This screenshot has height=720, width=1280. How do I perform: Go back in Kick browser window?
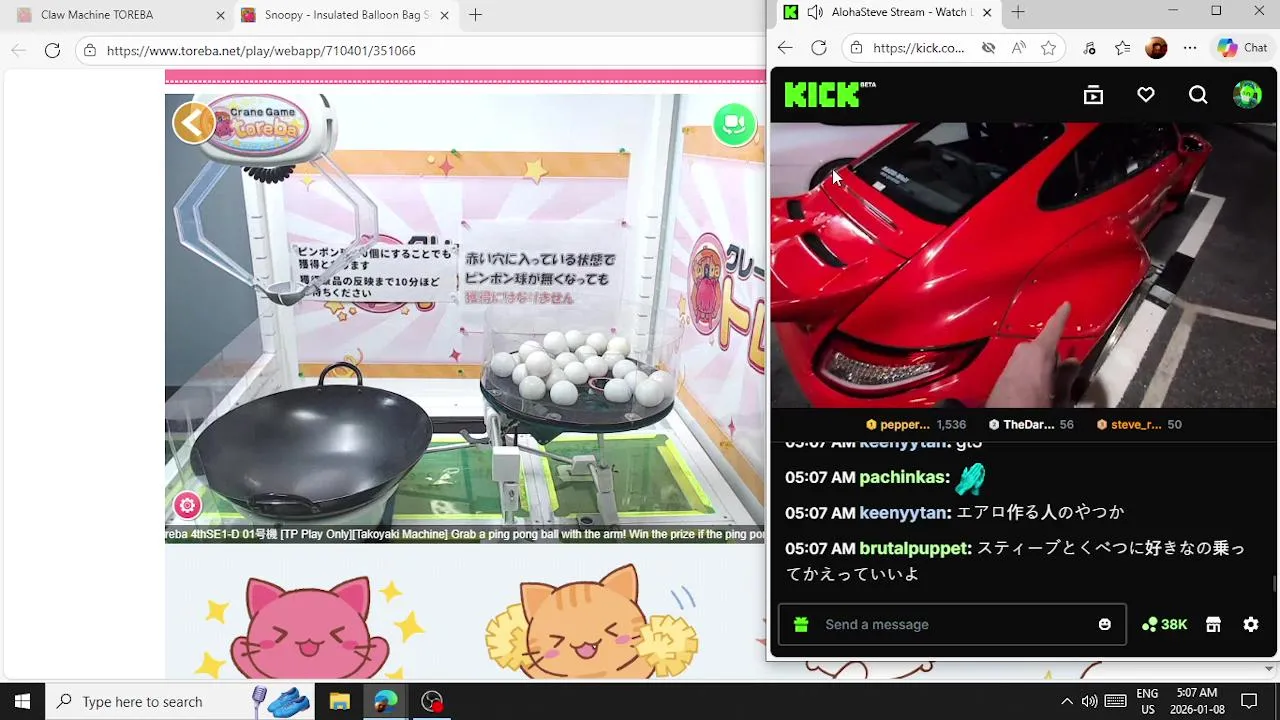pos(785,48)
